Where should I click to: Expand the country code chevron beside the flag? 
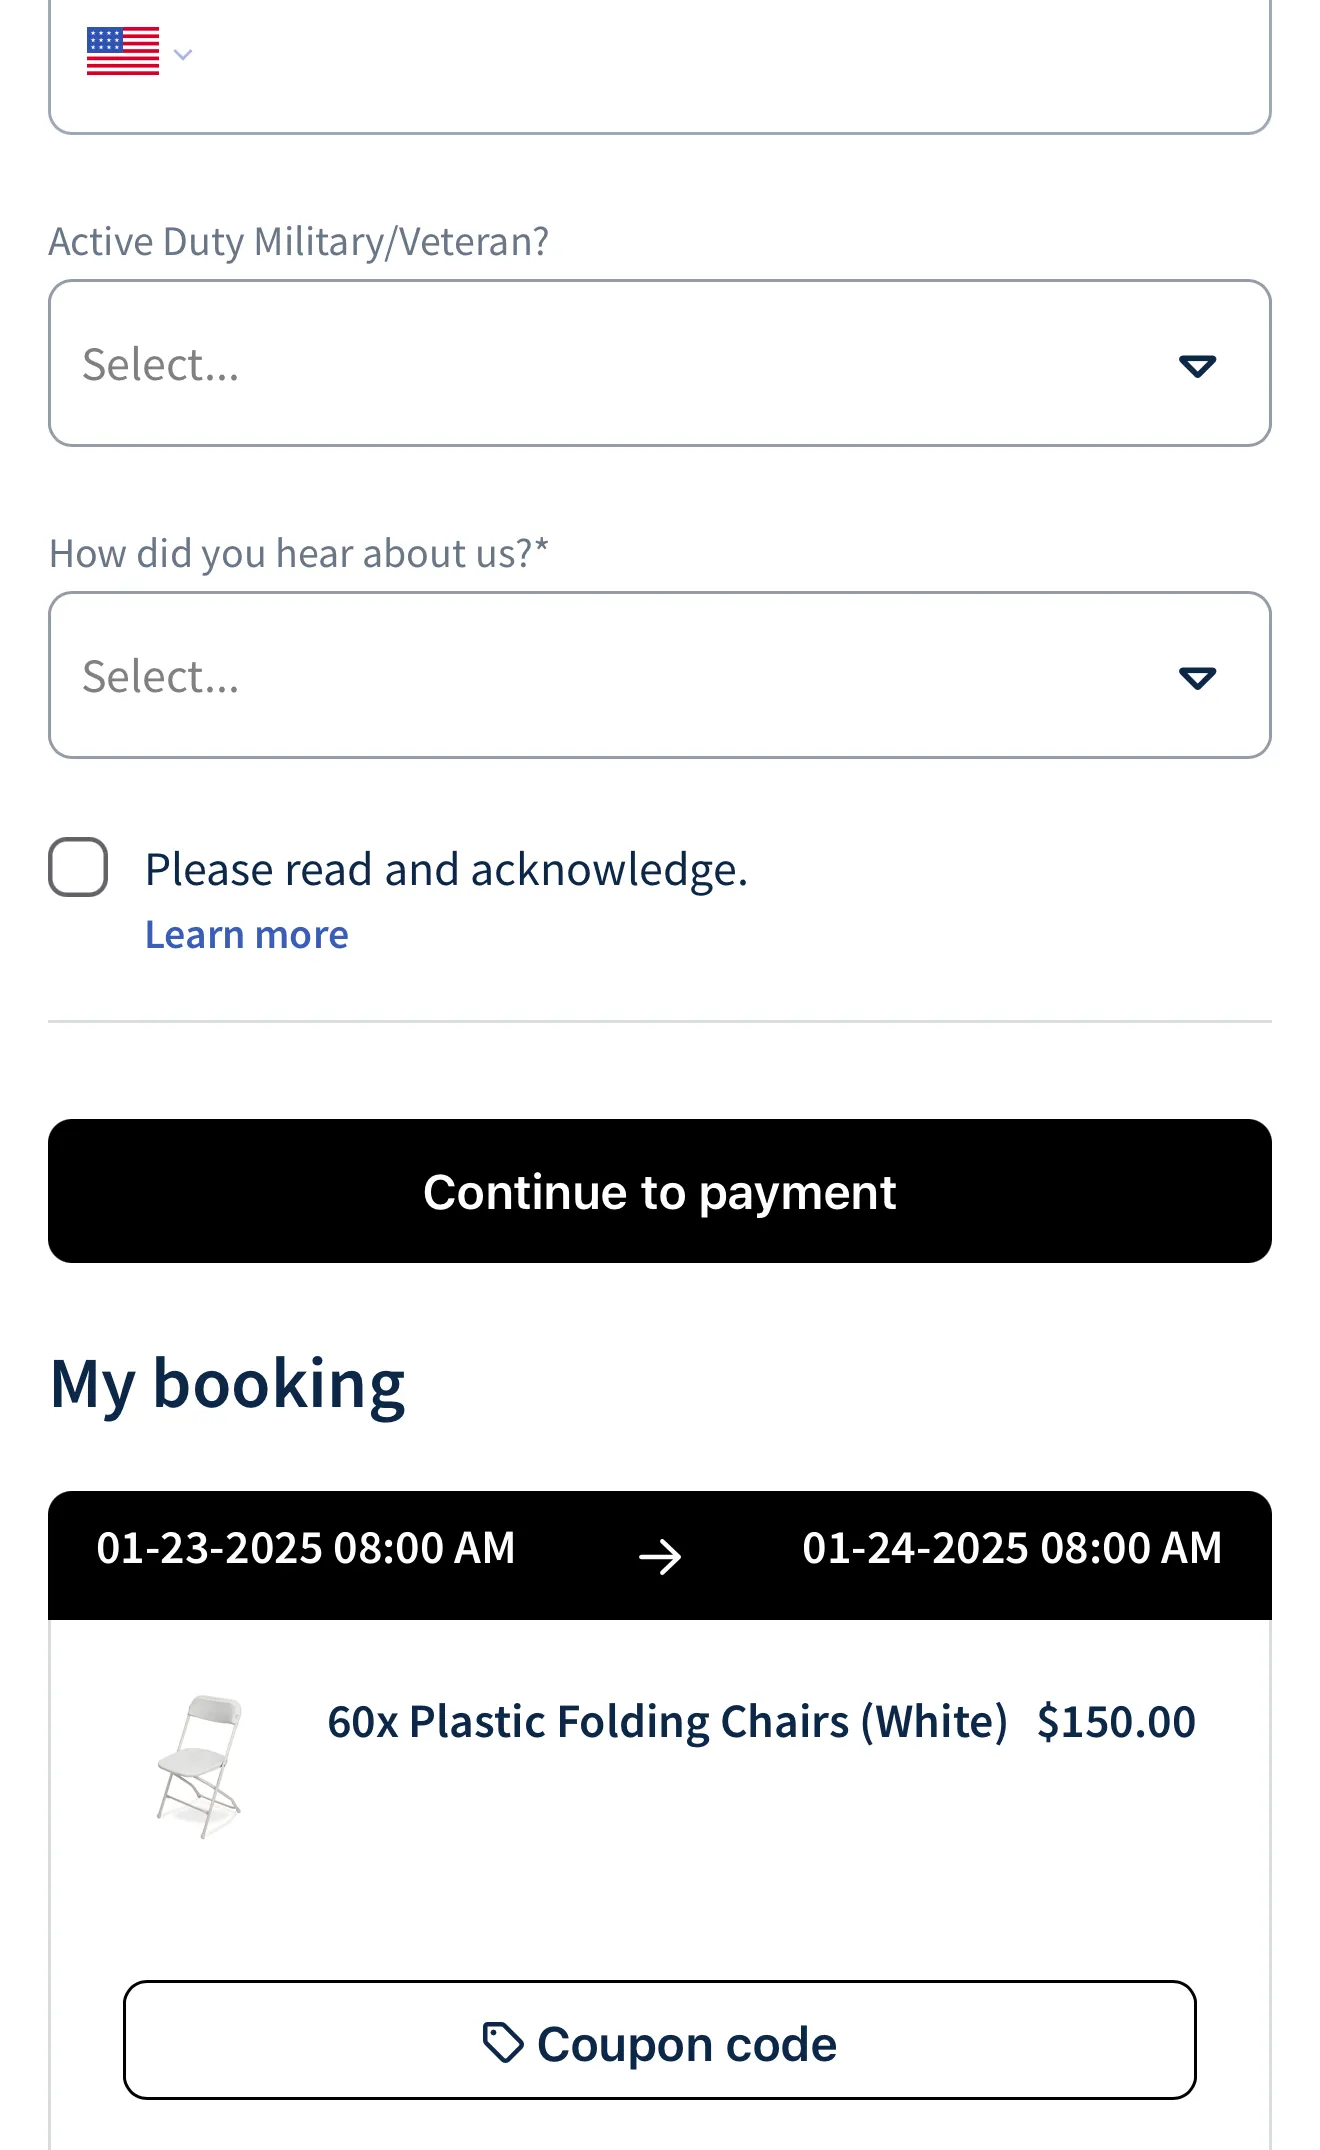pyautogui.click(x=183, y=54)
